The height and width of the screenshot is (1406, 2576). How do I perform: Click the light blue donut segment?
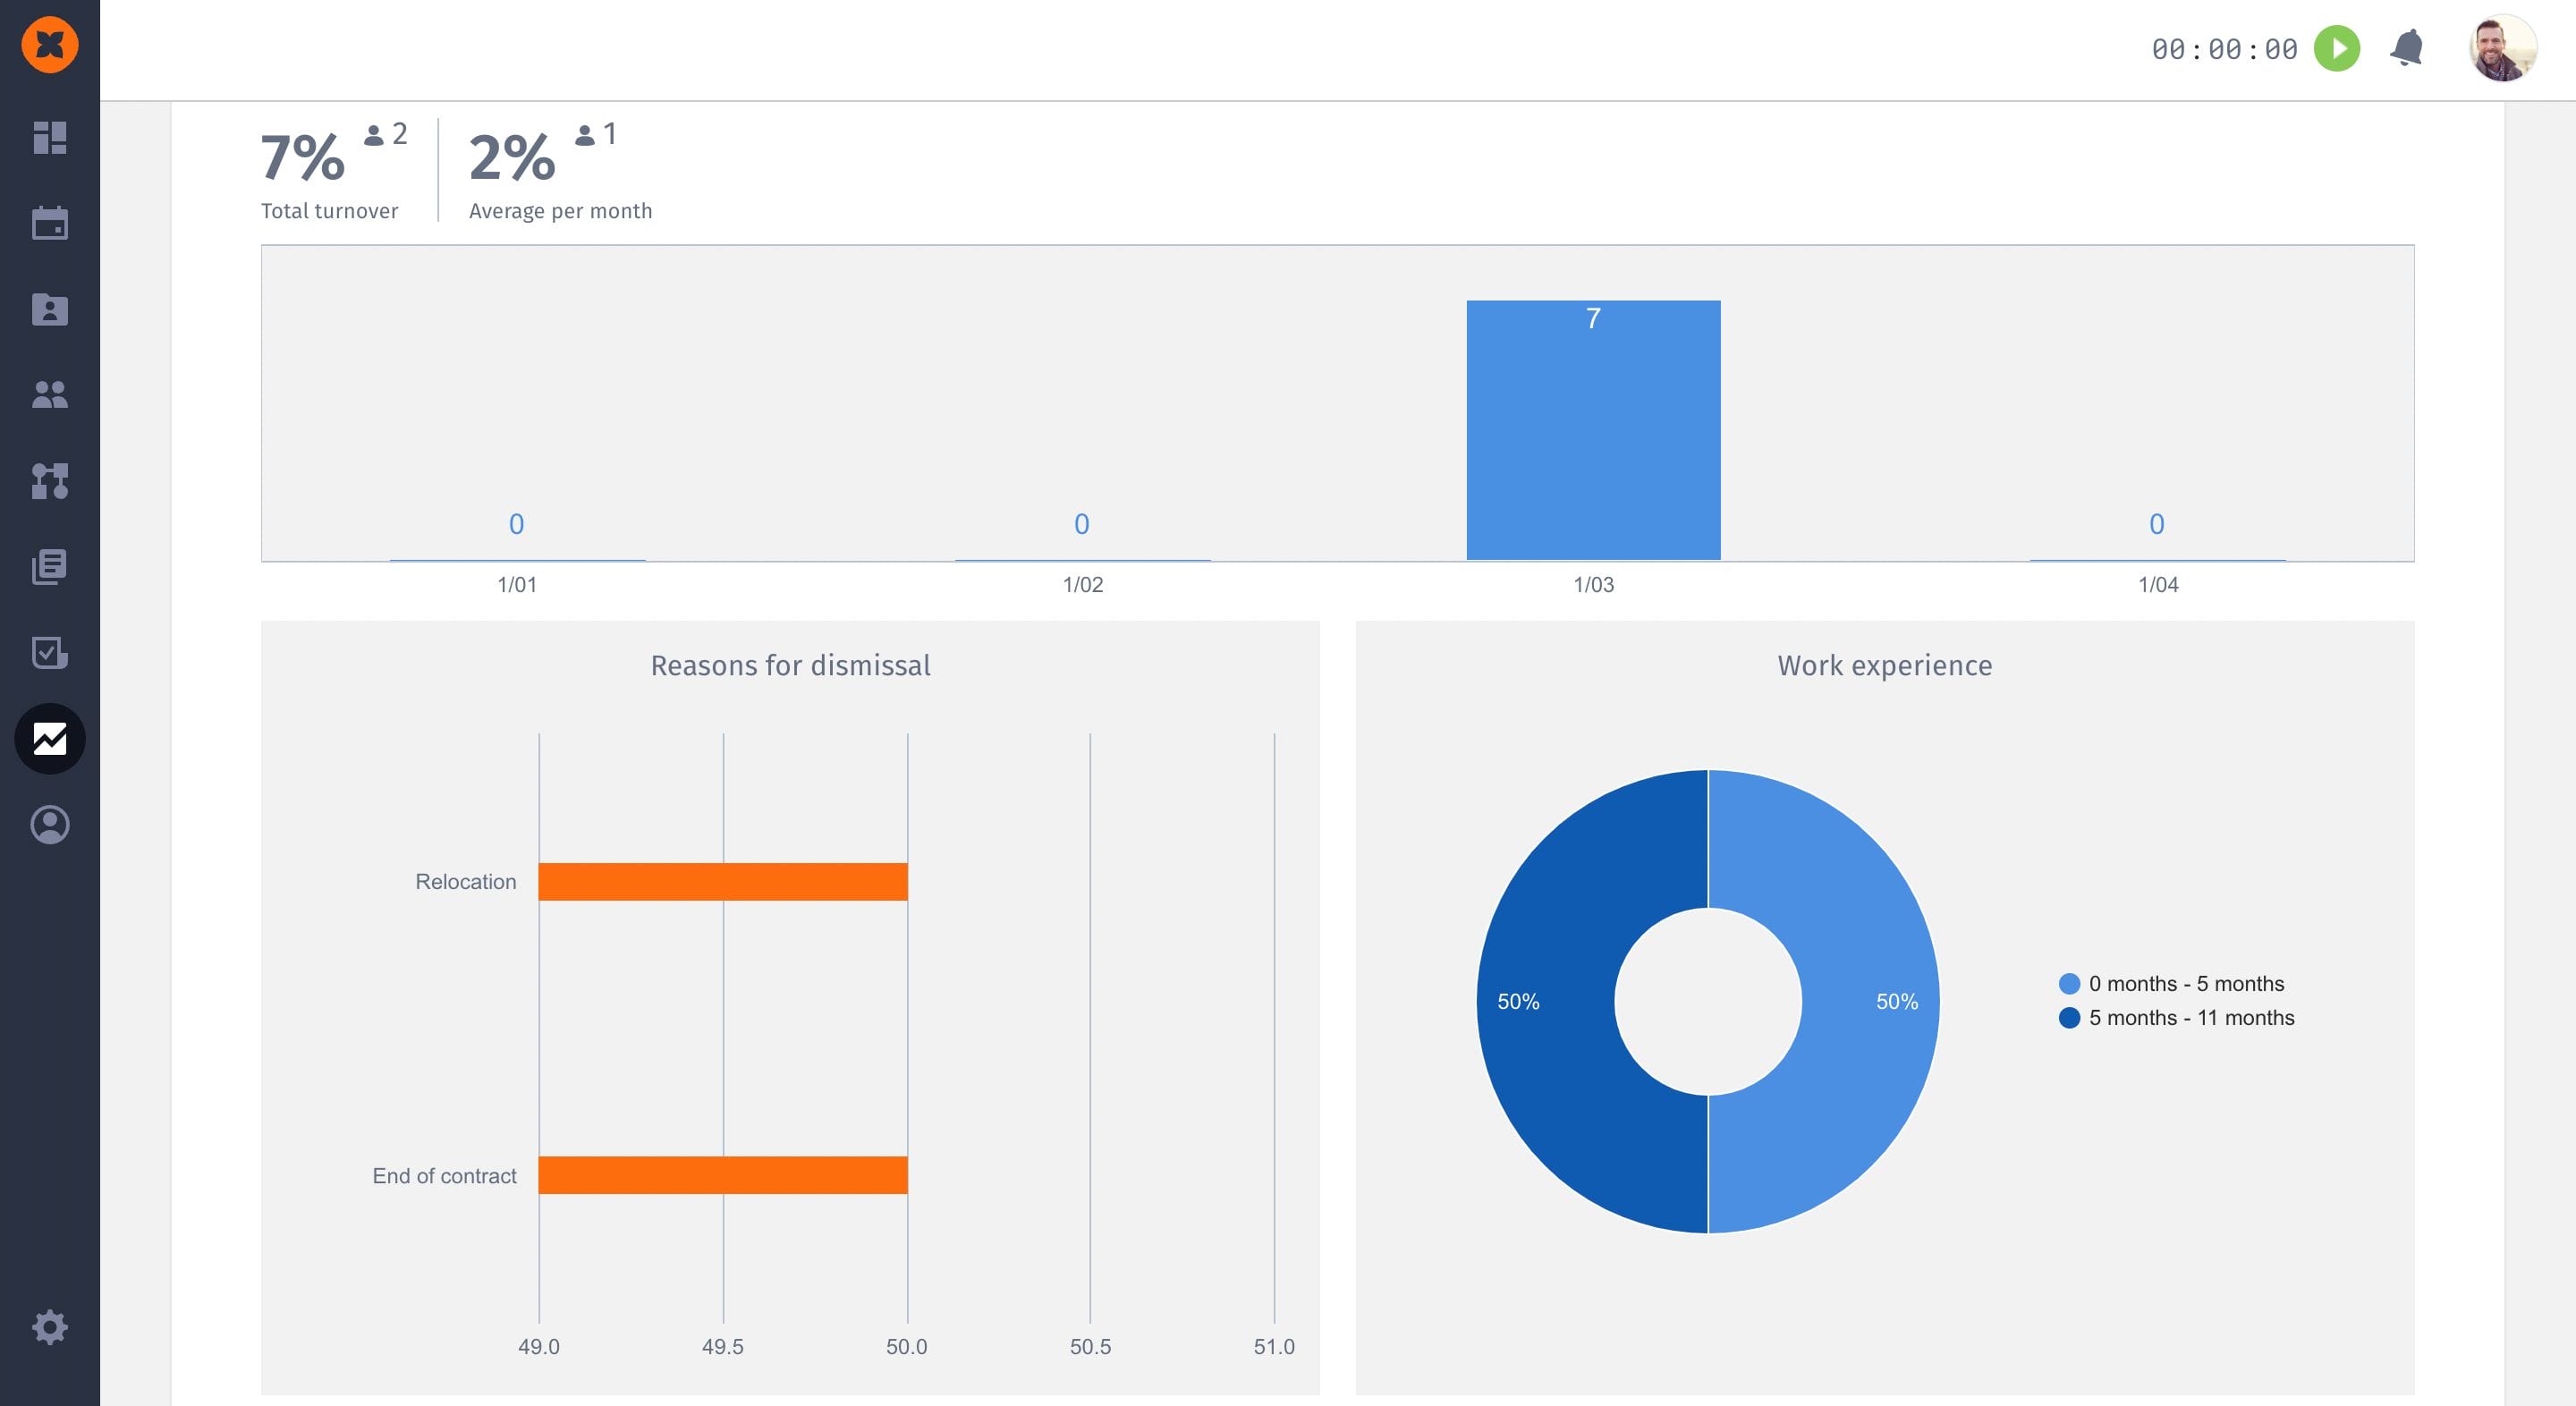coord(1870,1001)
